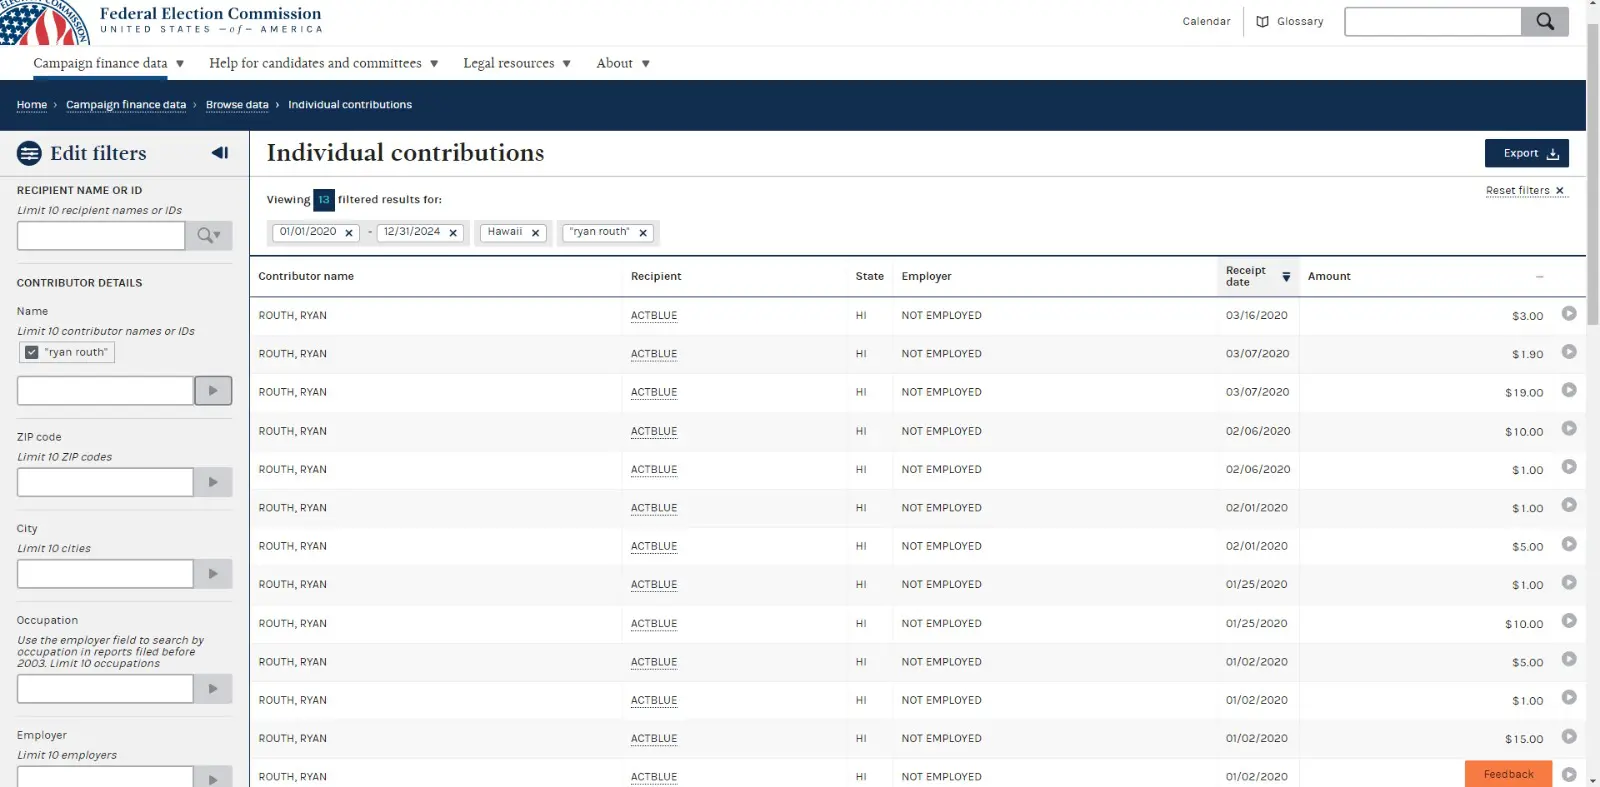Remove the Hawaii filter tag
The width and height of the screenshot is (1600, 787).
tap(535, 233)
